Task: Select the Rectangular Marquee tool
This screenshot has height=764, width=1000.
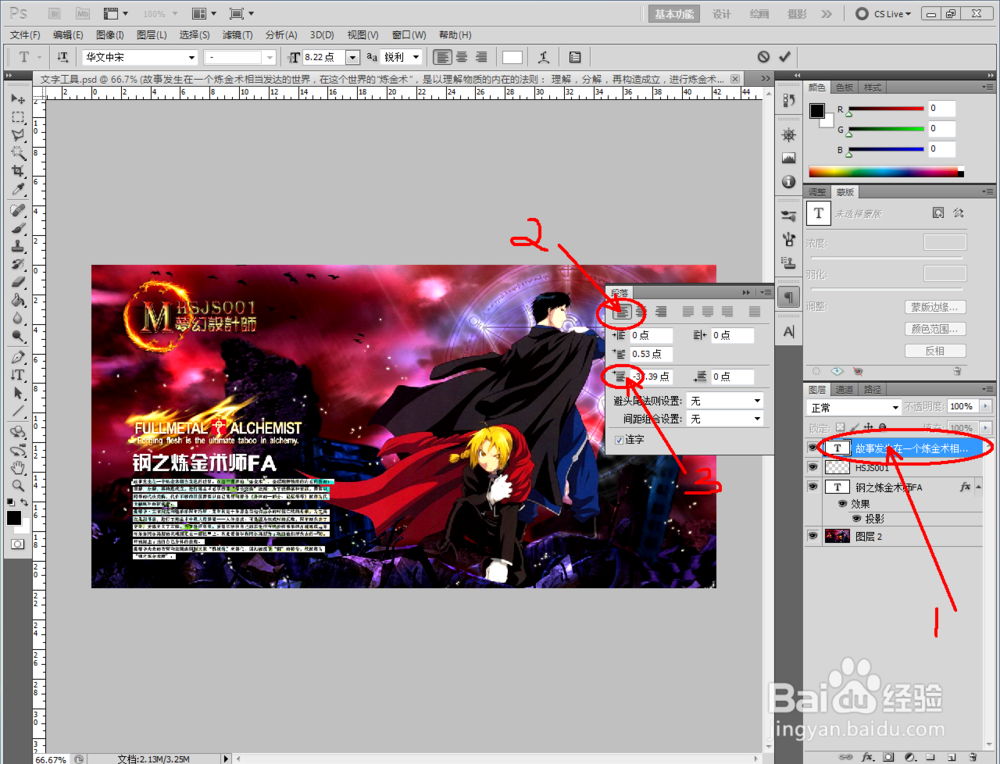Action: pos(18,117)
